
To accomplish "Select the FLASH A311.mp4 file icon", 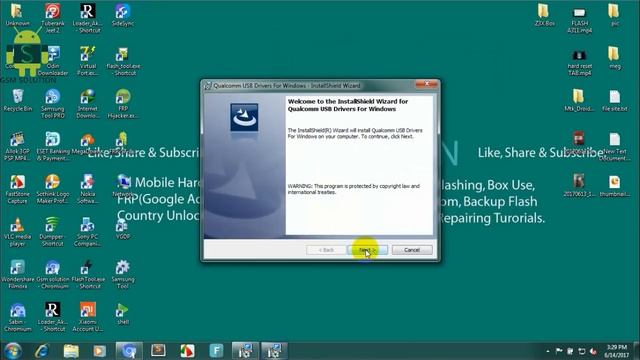I will tap(580, 20).
